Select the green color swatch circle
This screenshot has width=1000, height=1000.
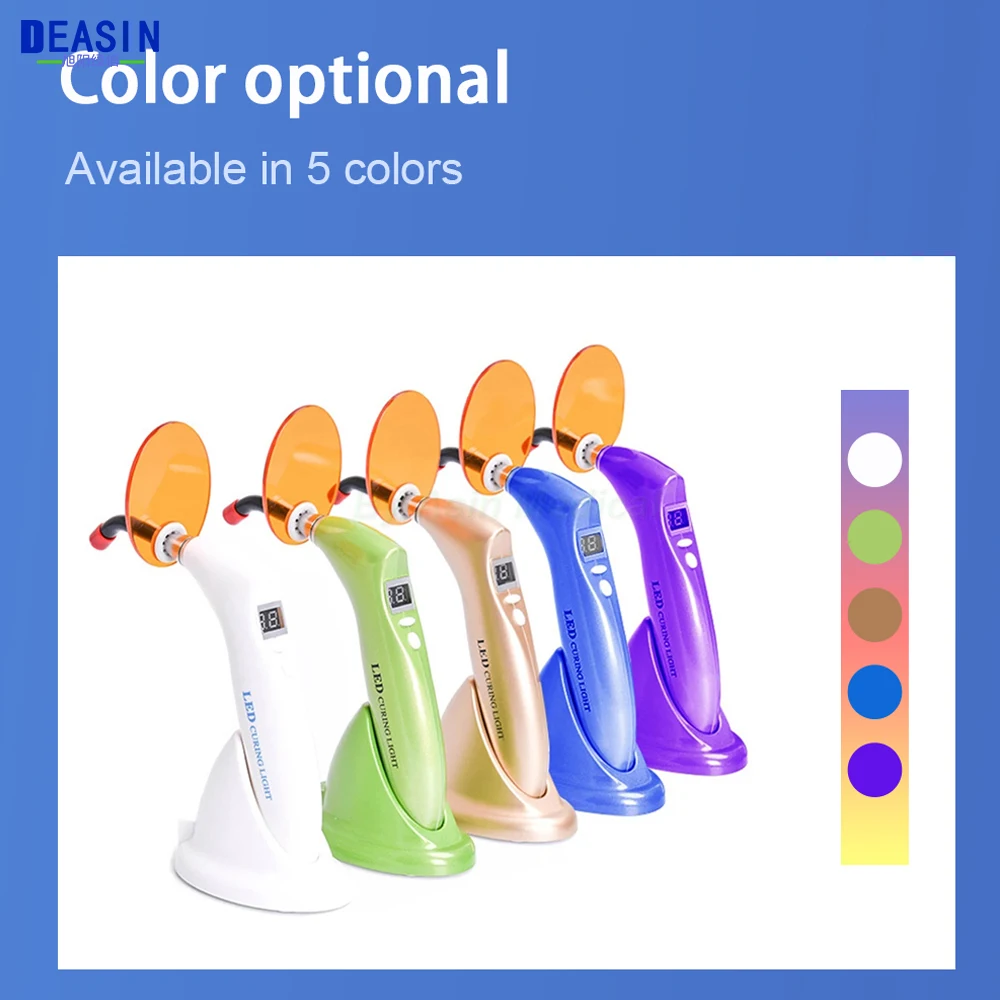(x=874, y=536)
